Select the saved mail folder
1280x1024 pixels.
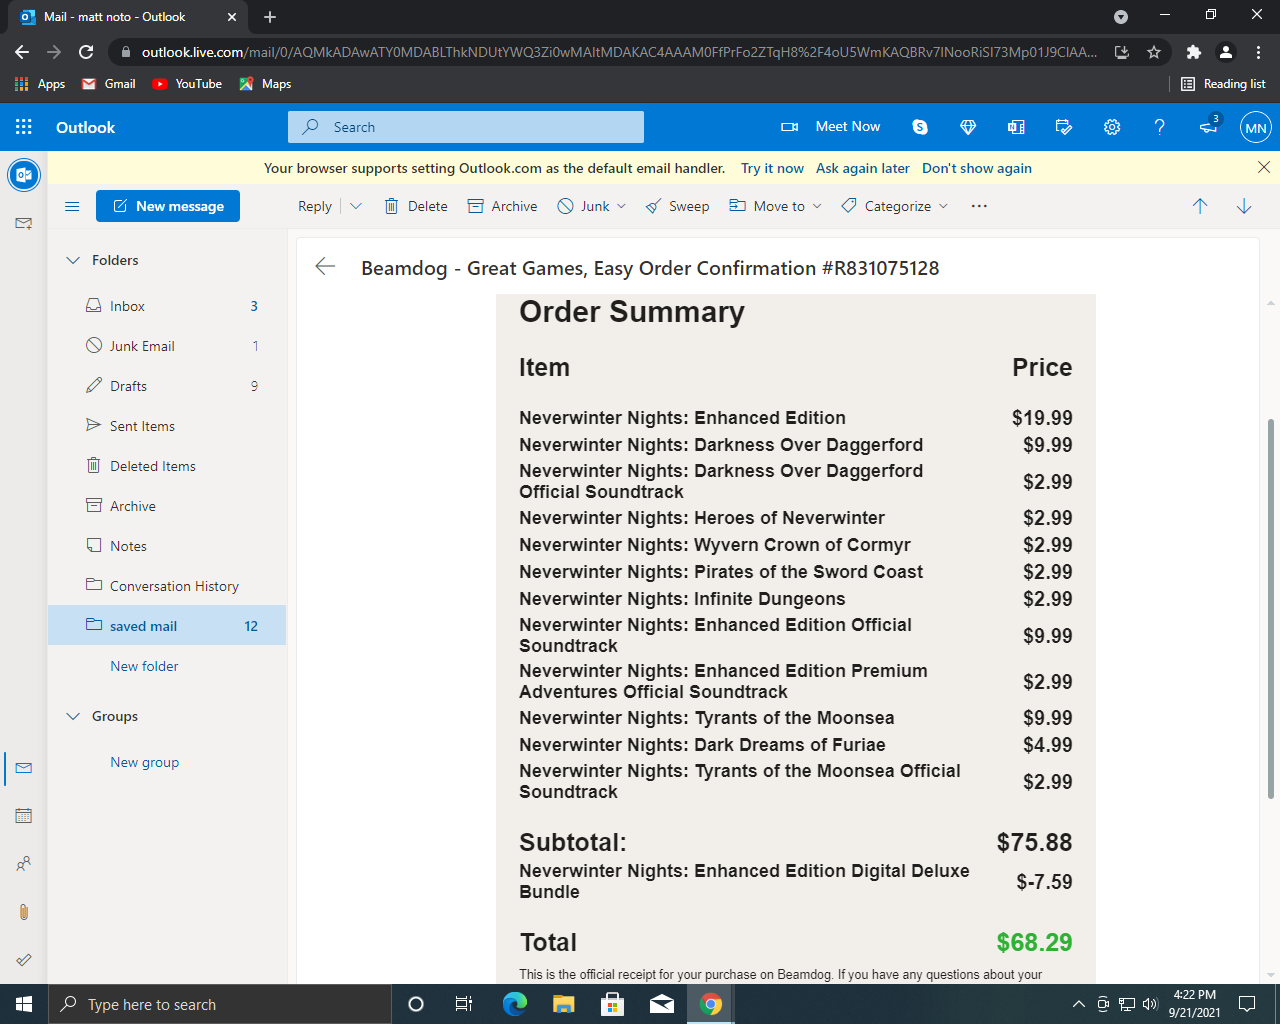(167, 625)
